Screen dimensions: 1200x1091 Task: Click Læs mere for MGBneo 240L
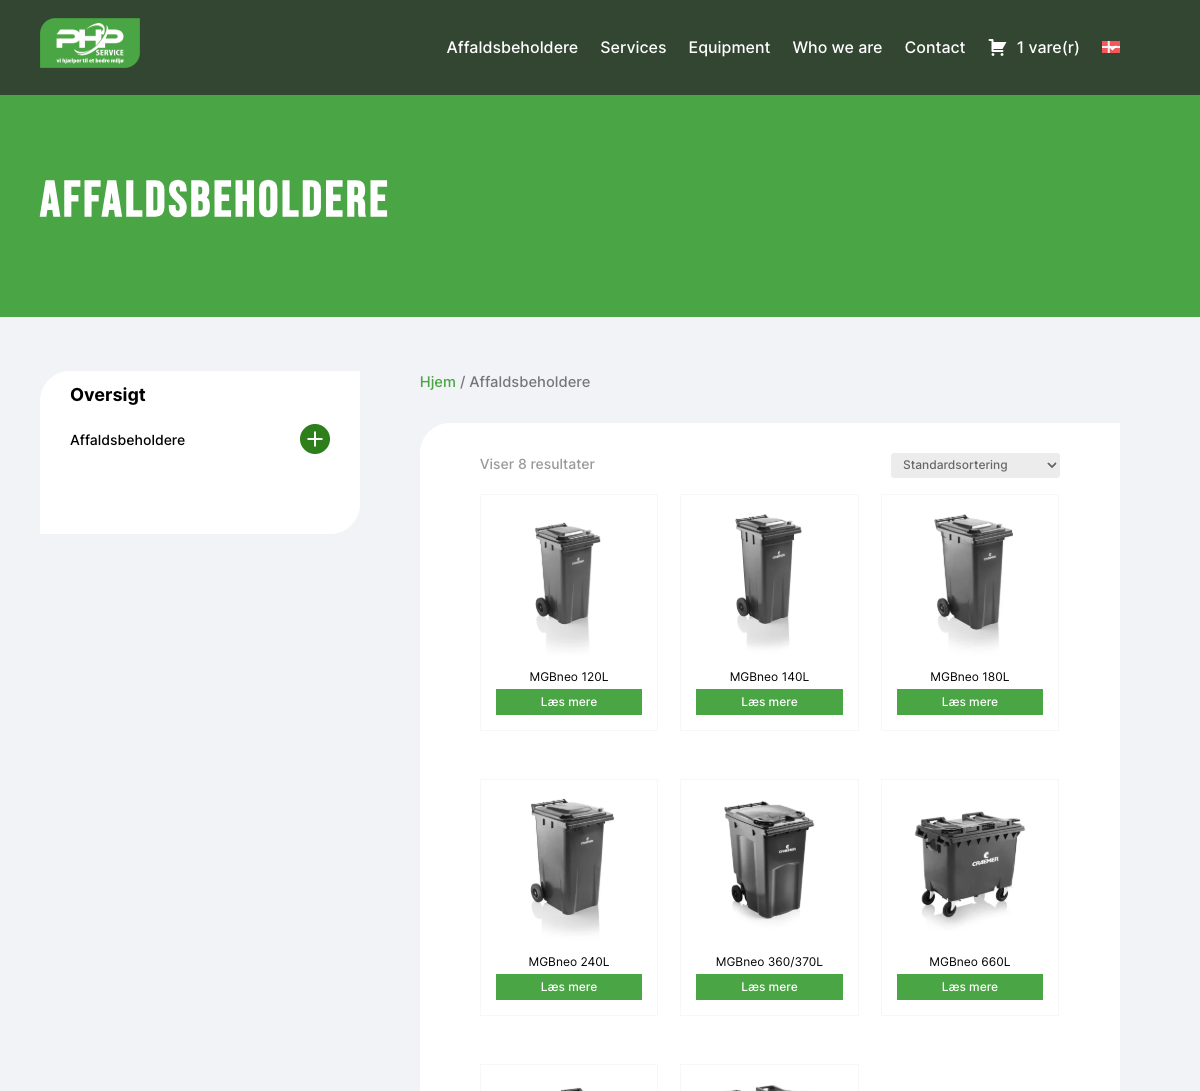pos(569,987)
